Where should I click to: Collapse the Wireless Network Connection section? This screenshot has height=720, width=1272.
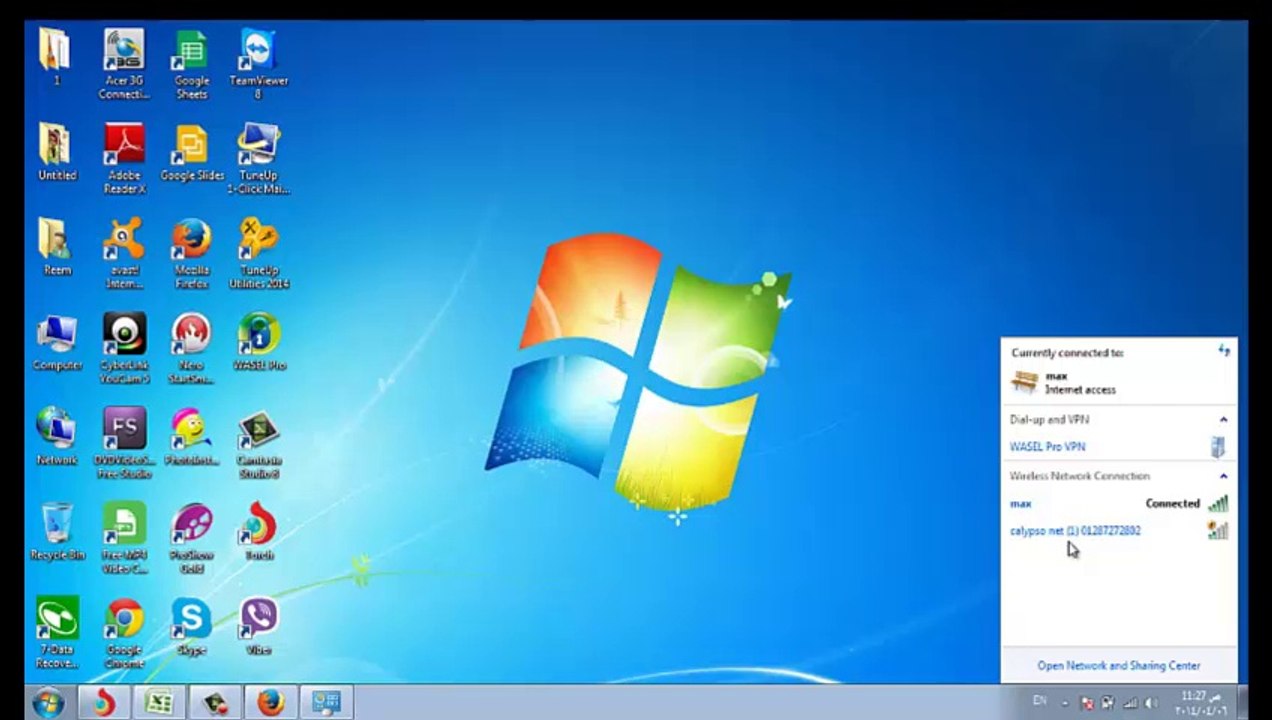1223,476
